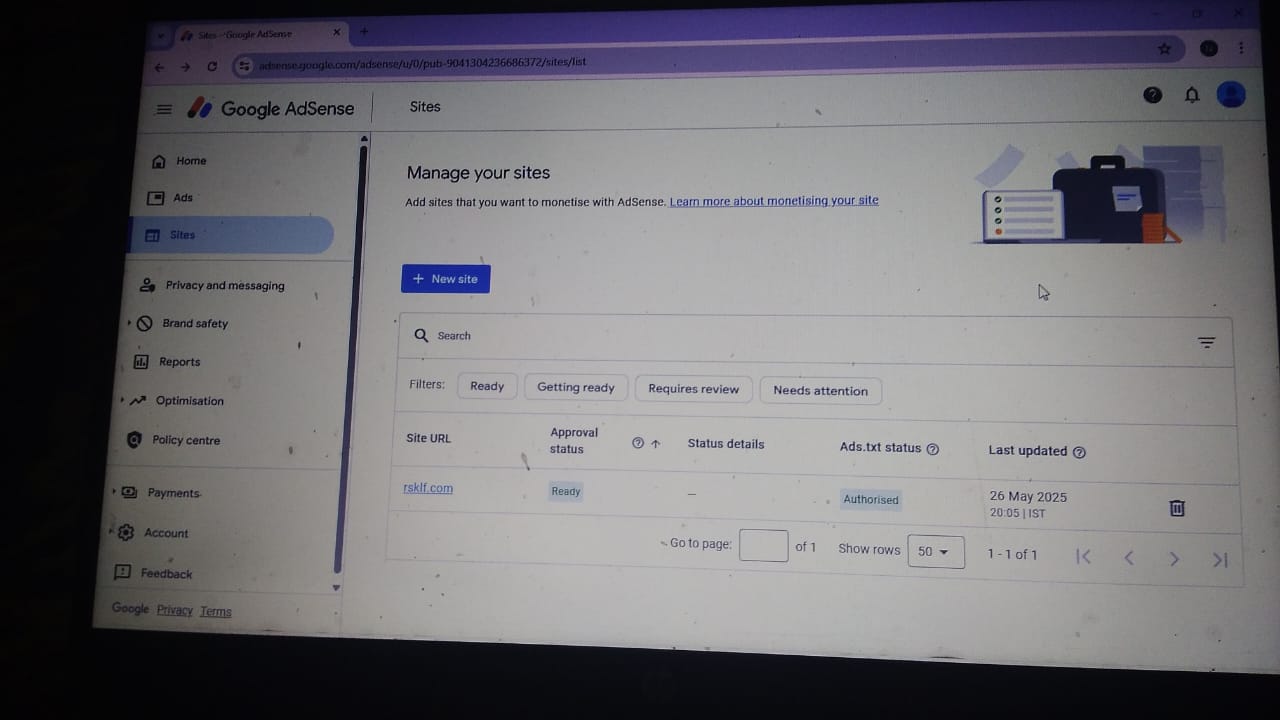Open the browser tab search dropdown

click(160, 34)
